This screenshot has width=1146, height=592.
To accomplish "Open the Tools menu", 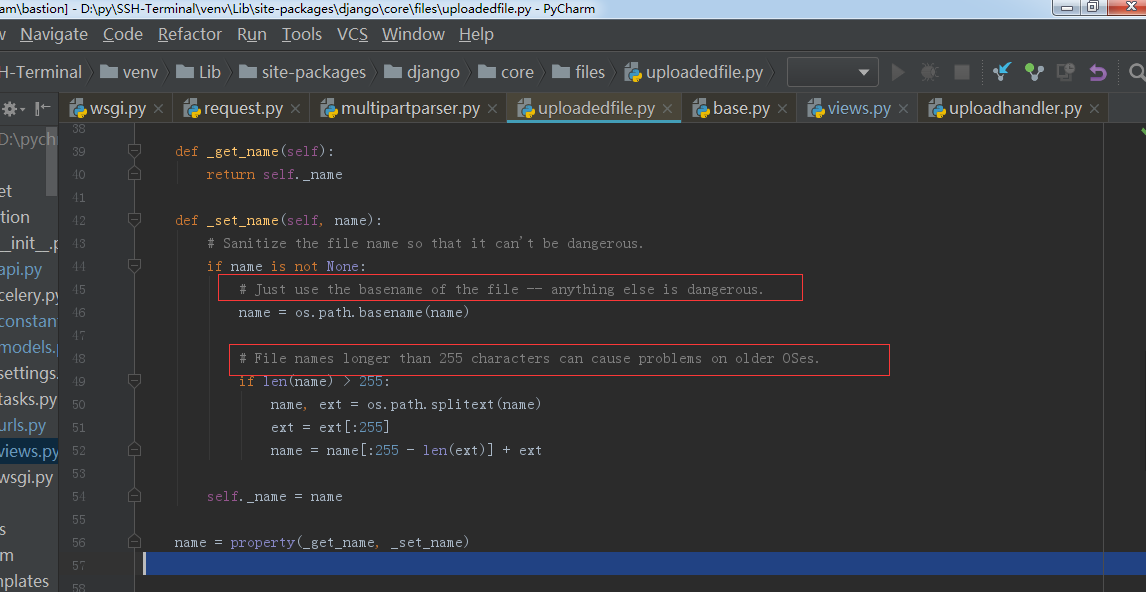I will tap(302, 34).
